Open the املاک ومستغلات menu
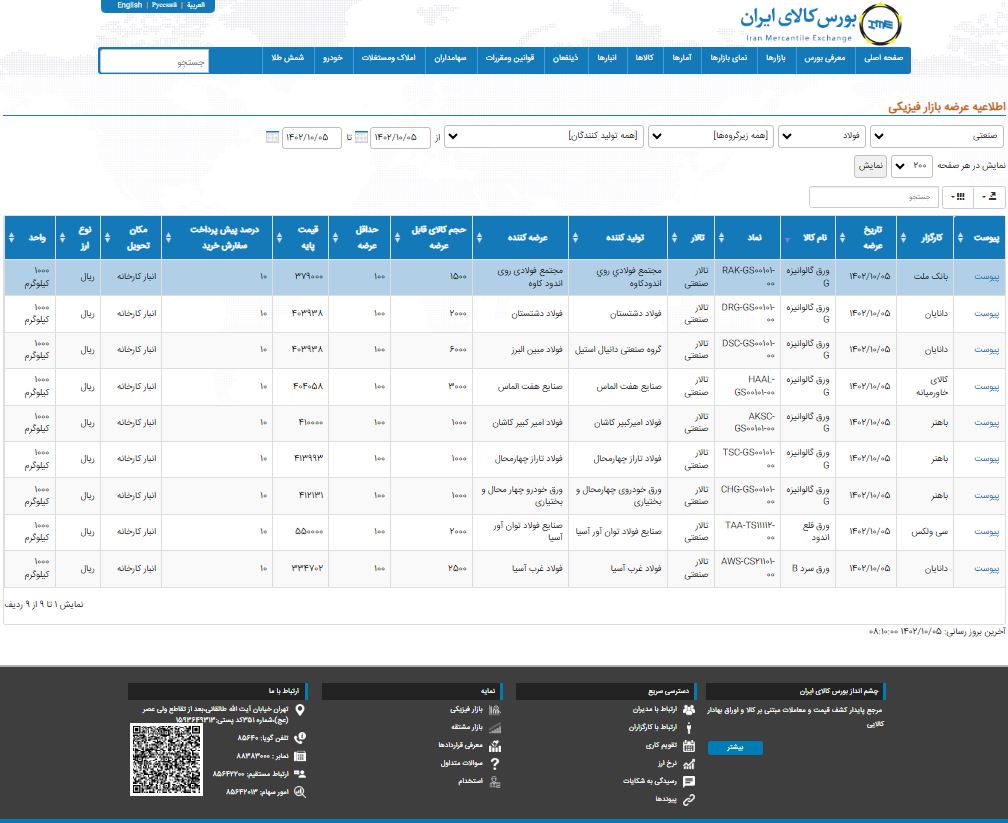Image resolution: width=1008 pixels, height=823 pixels. coord(389,59)
